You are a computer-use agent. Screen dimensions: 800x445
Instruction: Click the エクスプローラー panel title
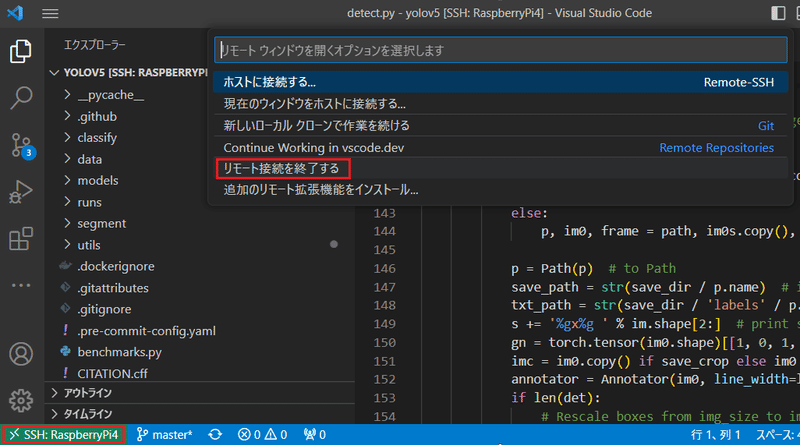[x=94, y=45]
